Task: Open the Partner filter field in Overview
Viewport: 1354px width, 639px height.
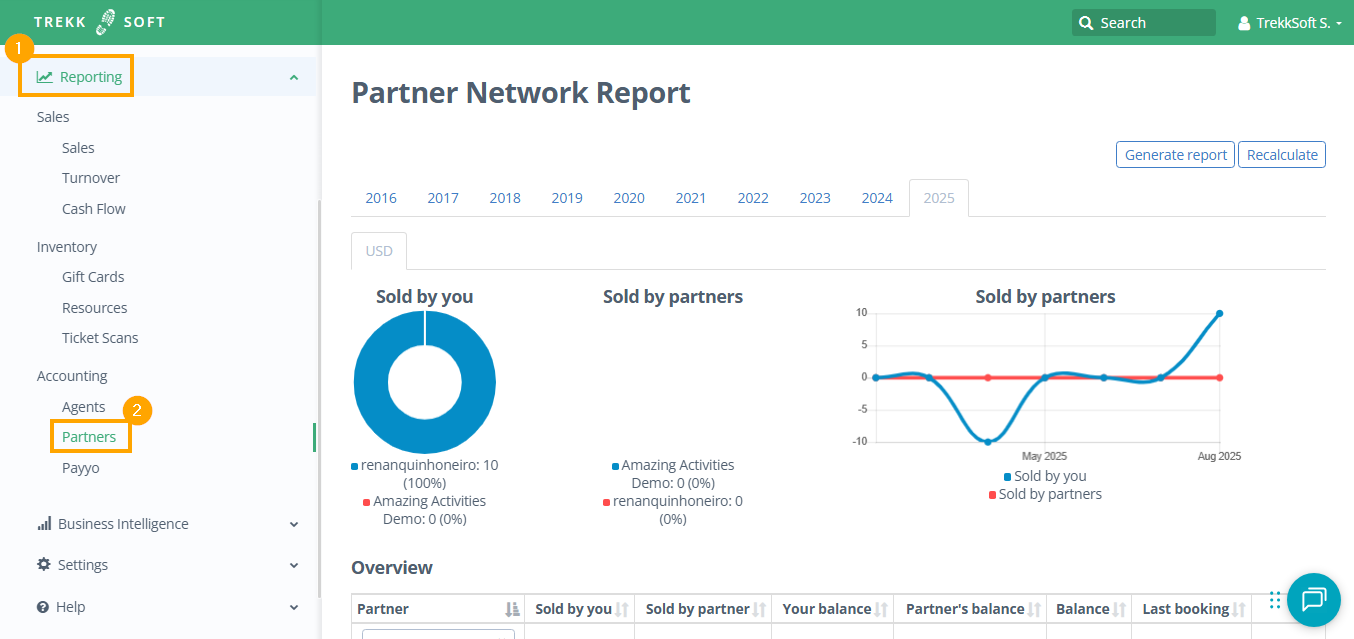Action: tap(438, 634)
